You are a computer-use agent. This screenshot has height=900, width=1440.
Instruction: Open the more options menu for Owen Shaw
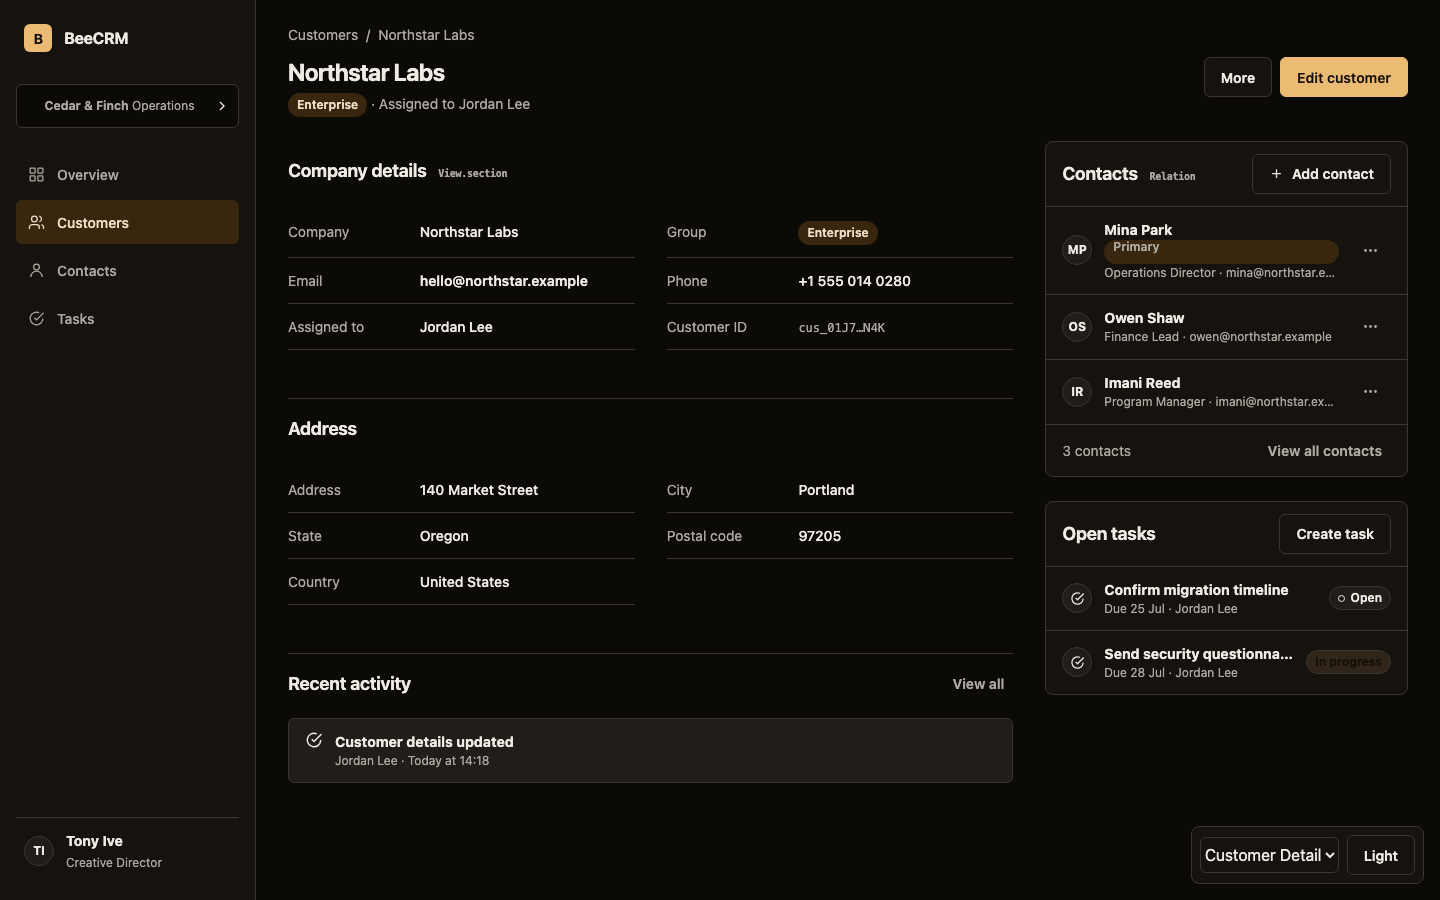coord(1370,327)
